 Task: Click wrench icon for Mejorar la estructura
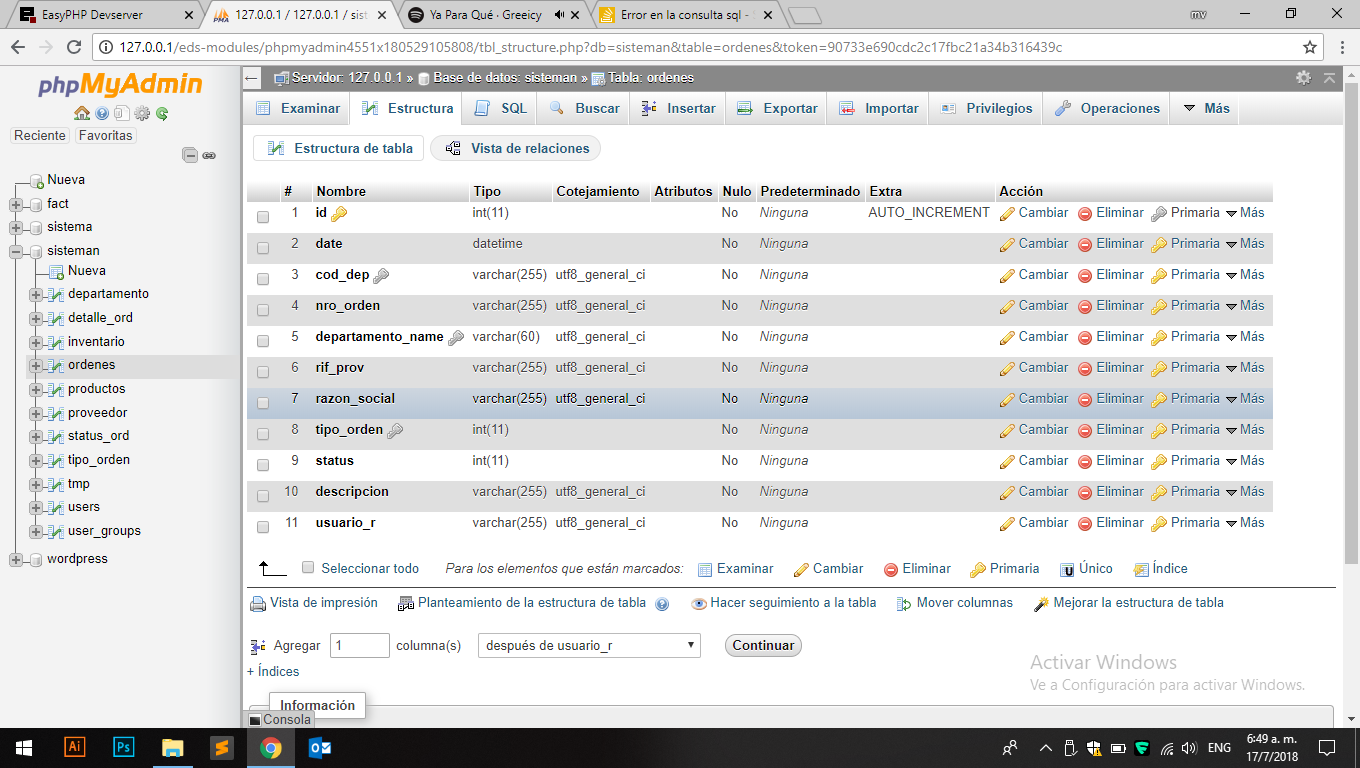click(1041, 604)
